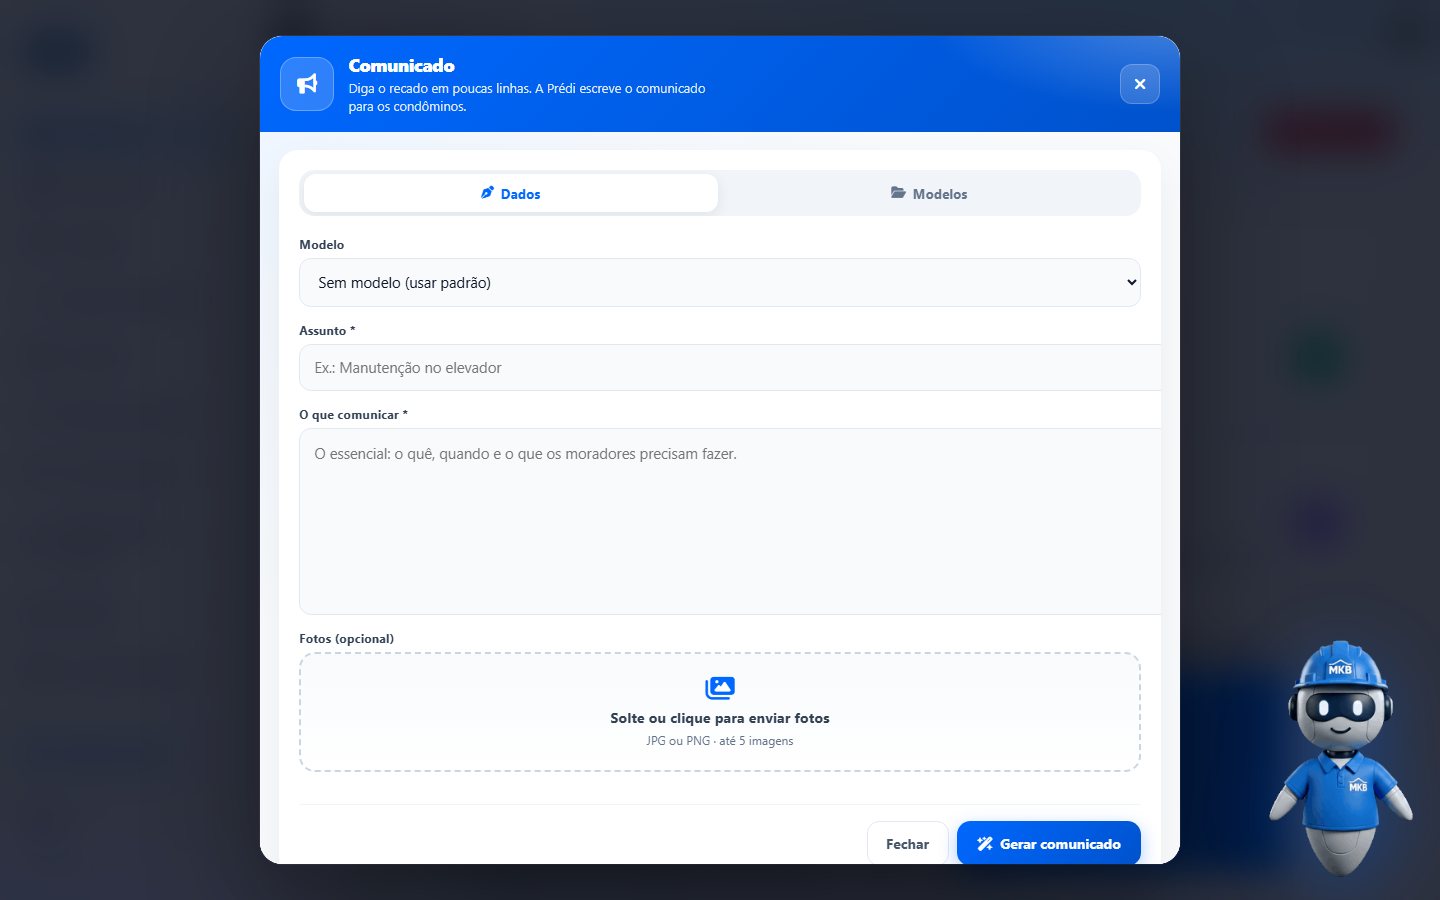Image resolution: width=1440 pixels, height=900 pixels.
Task: Click the Fechar button
Action: (x=908, y=844)
